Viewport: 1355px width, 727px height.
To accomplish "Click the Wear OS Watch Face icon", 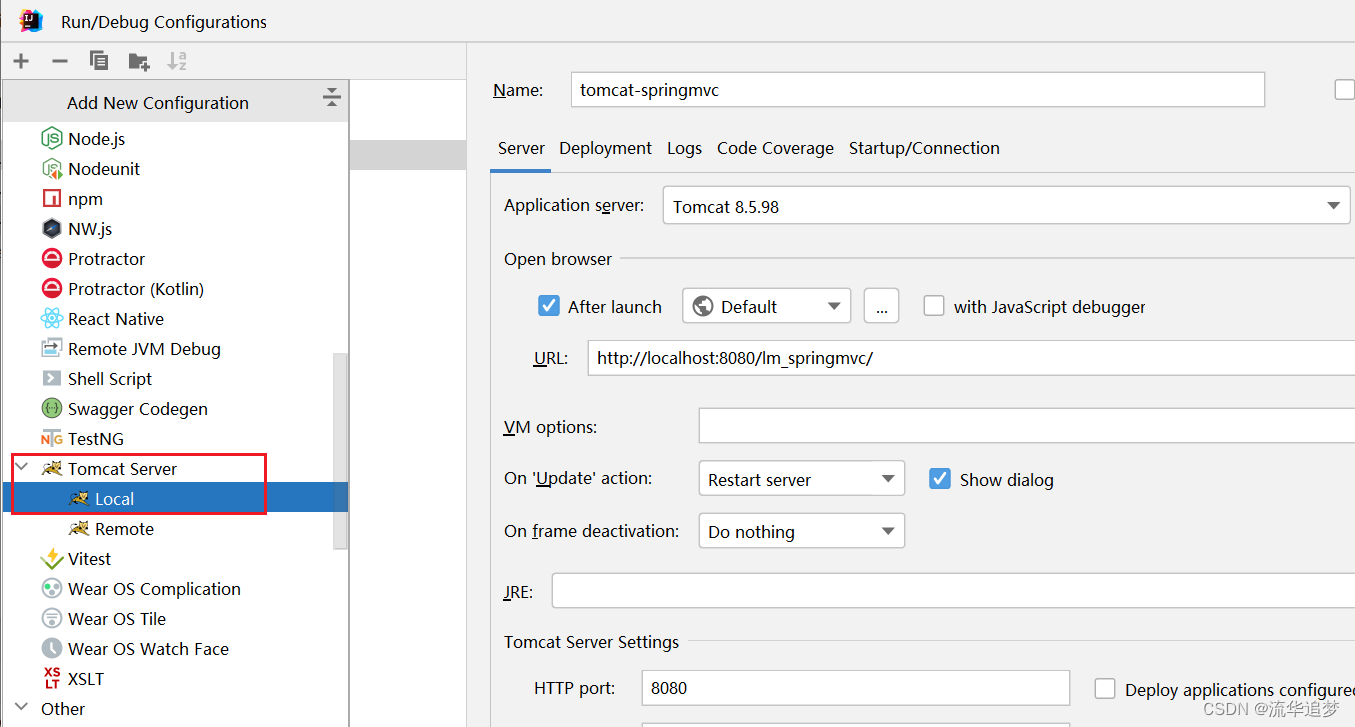I will (x=52, y=649).
